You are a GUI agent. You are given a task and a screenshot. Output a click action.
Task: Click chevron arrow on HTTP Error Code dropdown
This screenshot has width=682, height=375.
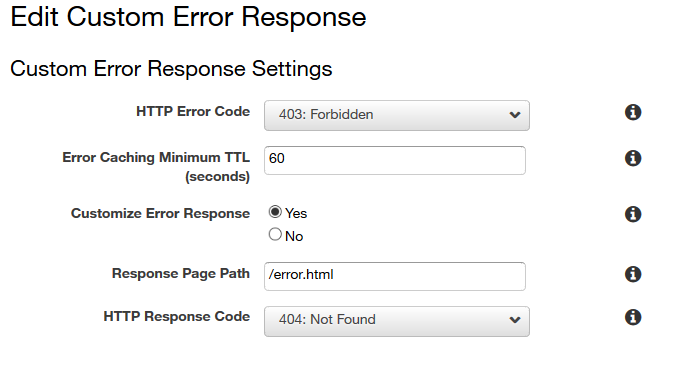tap(515, 115)
